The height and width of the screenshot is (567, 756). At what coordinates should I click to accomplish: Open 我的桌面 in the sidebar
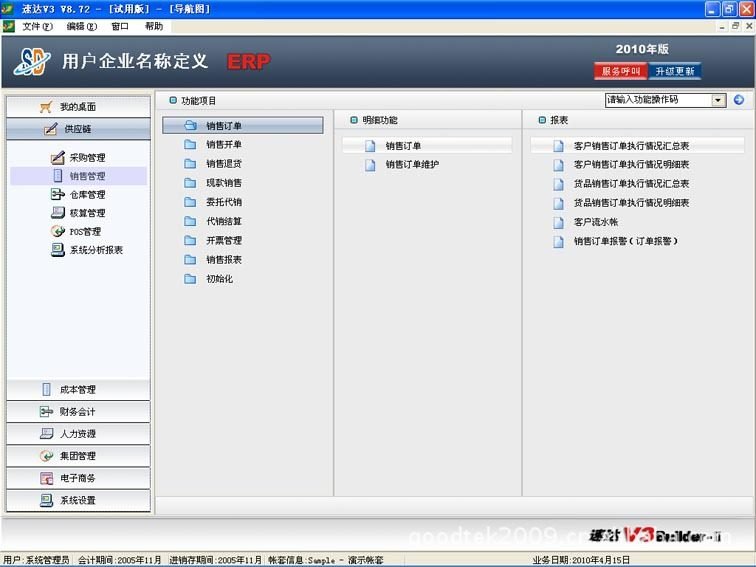point(78,107)
